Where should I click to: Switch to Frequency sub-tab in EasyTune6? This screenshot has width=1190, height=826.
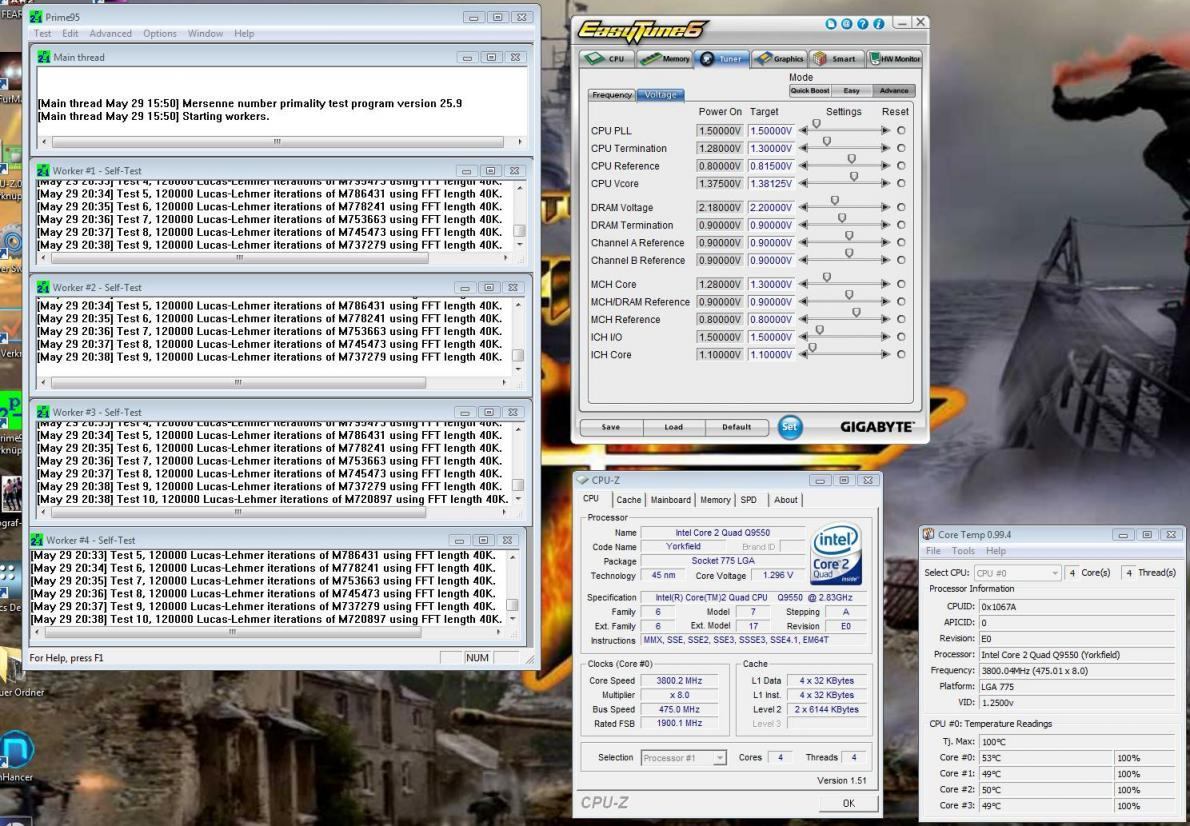[612, 95]
